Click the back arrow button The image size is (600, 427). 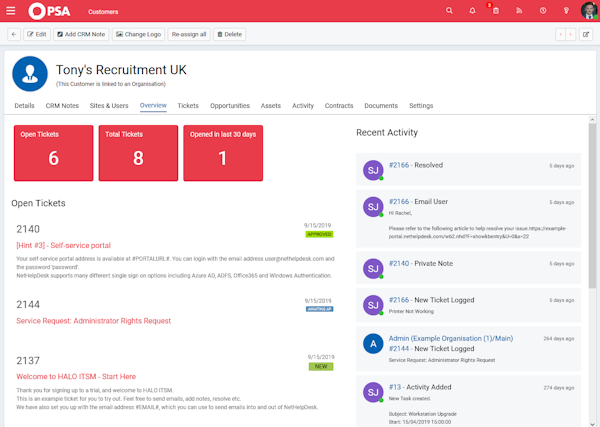pos(14,34)
